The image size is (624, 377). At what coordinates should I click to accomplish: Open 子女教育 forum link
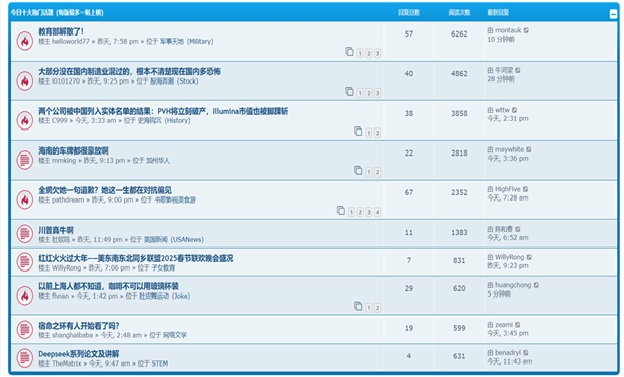(163, 268)
